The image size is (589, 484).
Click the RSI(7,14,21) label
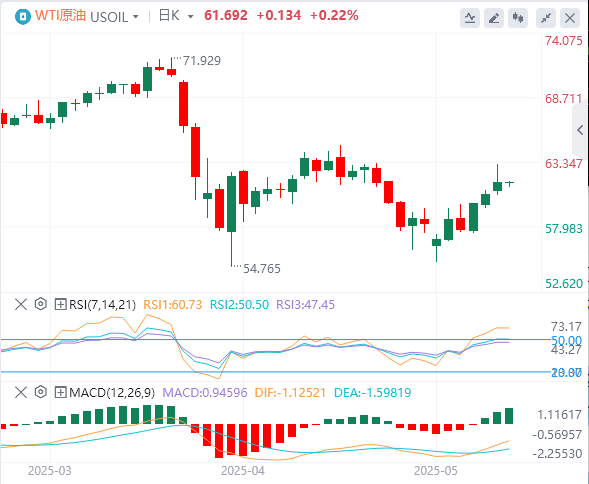[x=102, y=304]
